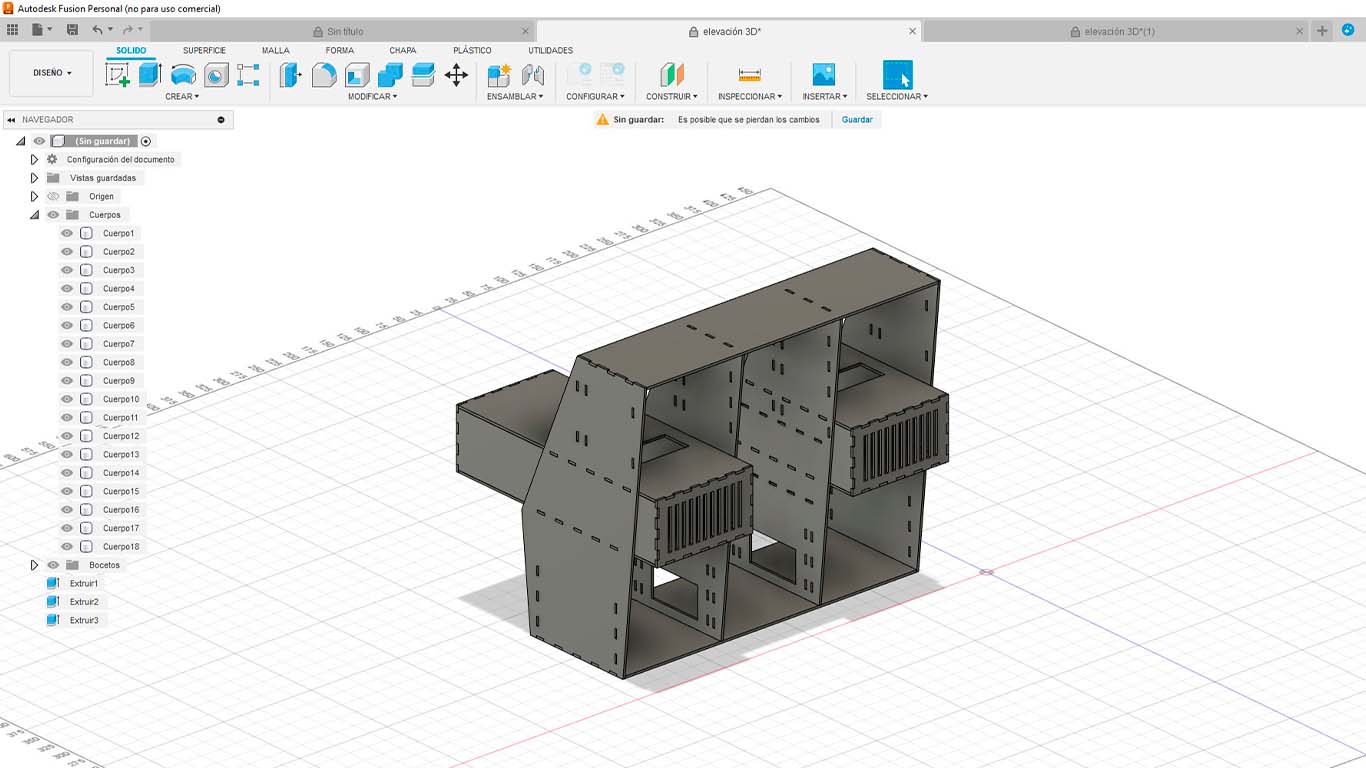
Task: Collapse the NAVEGADOR panel arrows
Action: click(11, 120)
